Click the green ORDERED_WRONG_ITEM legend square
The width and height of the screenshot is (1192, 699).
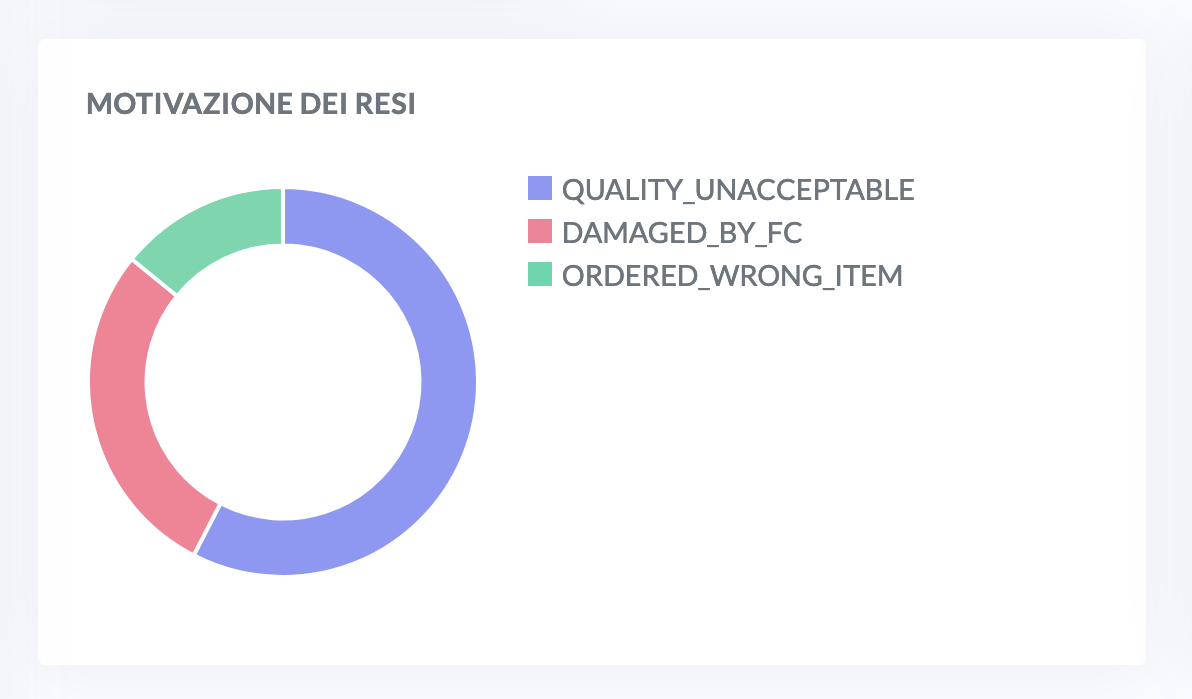[x=540, y=274]
